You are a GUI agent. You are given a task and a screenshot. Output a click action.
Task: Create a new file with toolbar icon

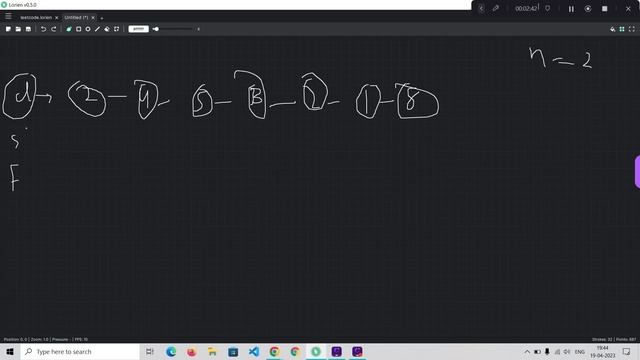click(x=8, y=29)
